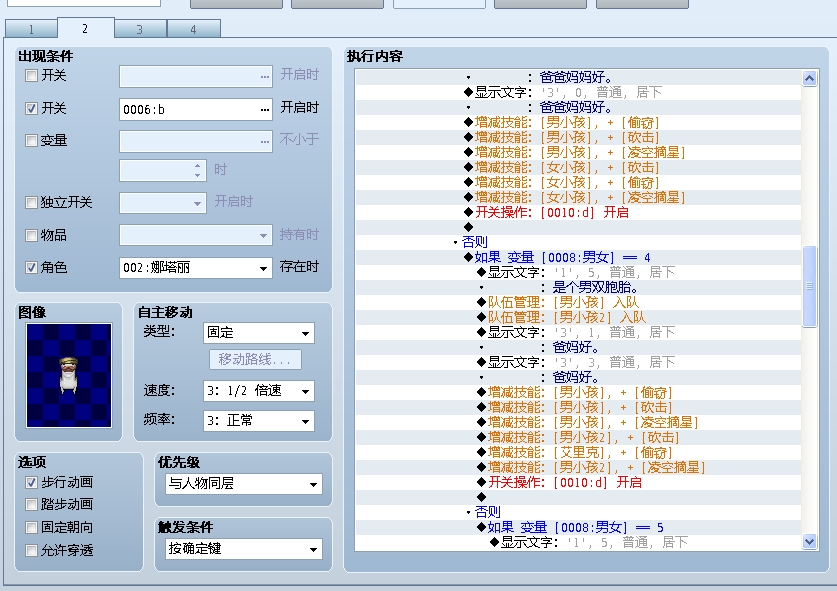Switch to event page tab 4
Viewport: 837px width, 591px height.
[x=194, y=29]
